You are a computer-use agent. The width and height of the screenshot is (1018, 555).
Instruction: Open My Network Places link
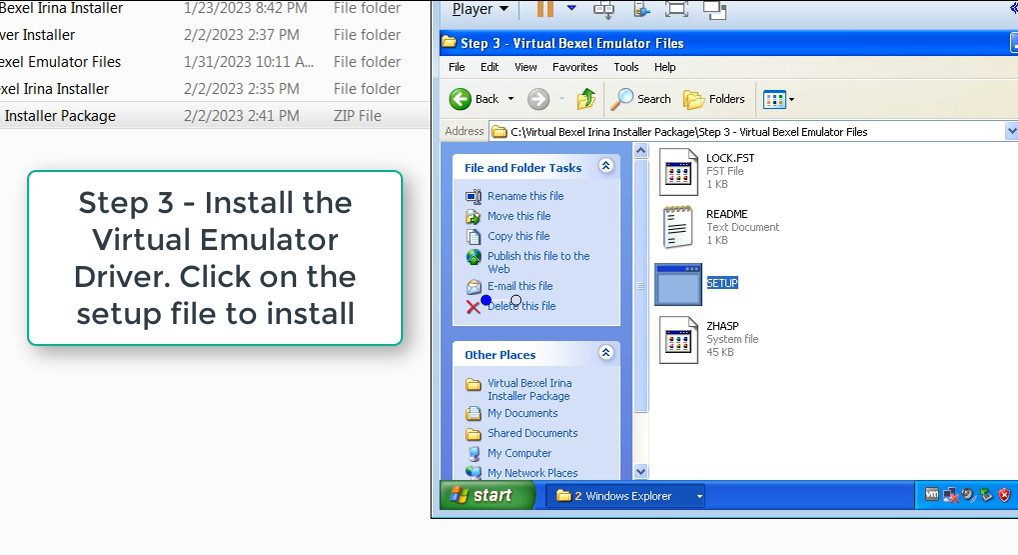point(532,473)
